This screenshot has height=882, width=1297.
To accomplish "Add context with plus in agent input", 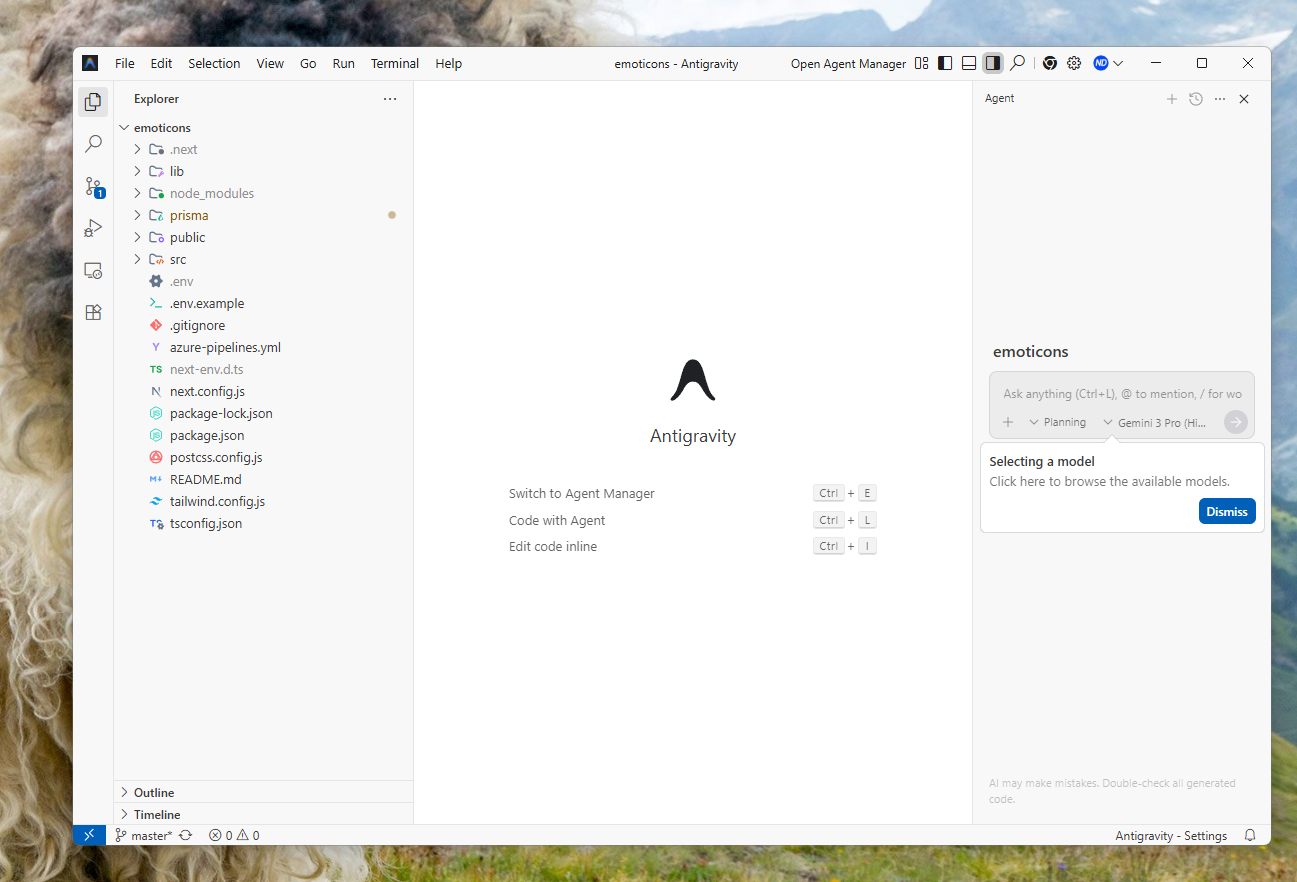I will (1008, 422).
